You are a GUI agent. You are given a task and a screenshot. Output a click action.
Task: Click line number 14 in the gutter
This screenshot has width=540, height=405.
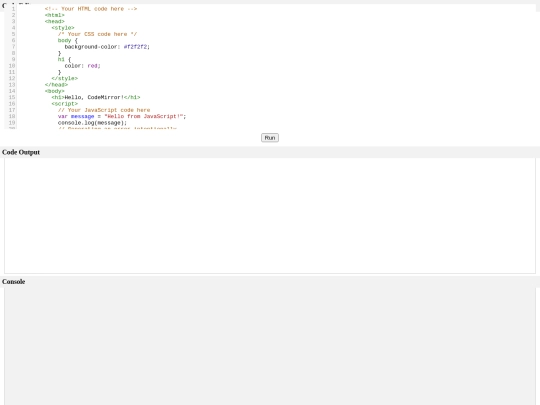[12, 91]
